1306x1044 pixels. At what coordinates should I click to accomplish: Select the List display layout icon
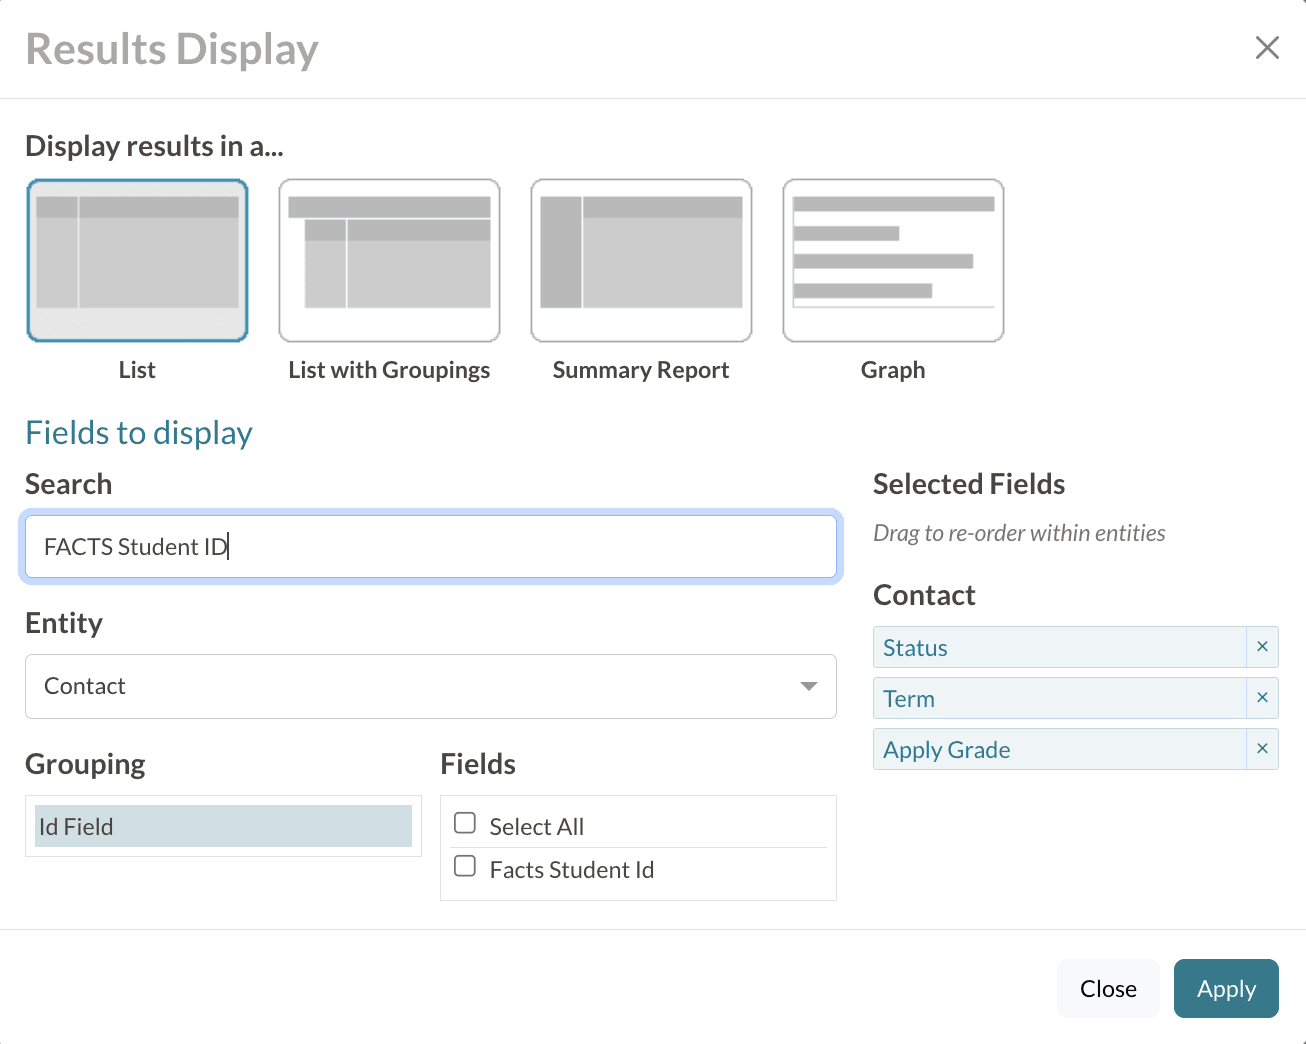coord(137,260)
